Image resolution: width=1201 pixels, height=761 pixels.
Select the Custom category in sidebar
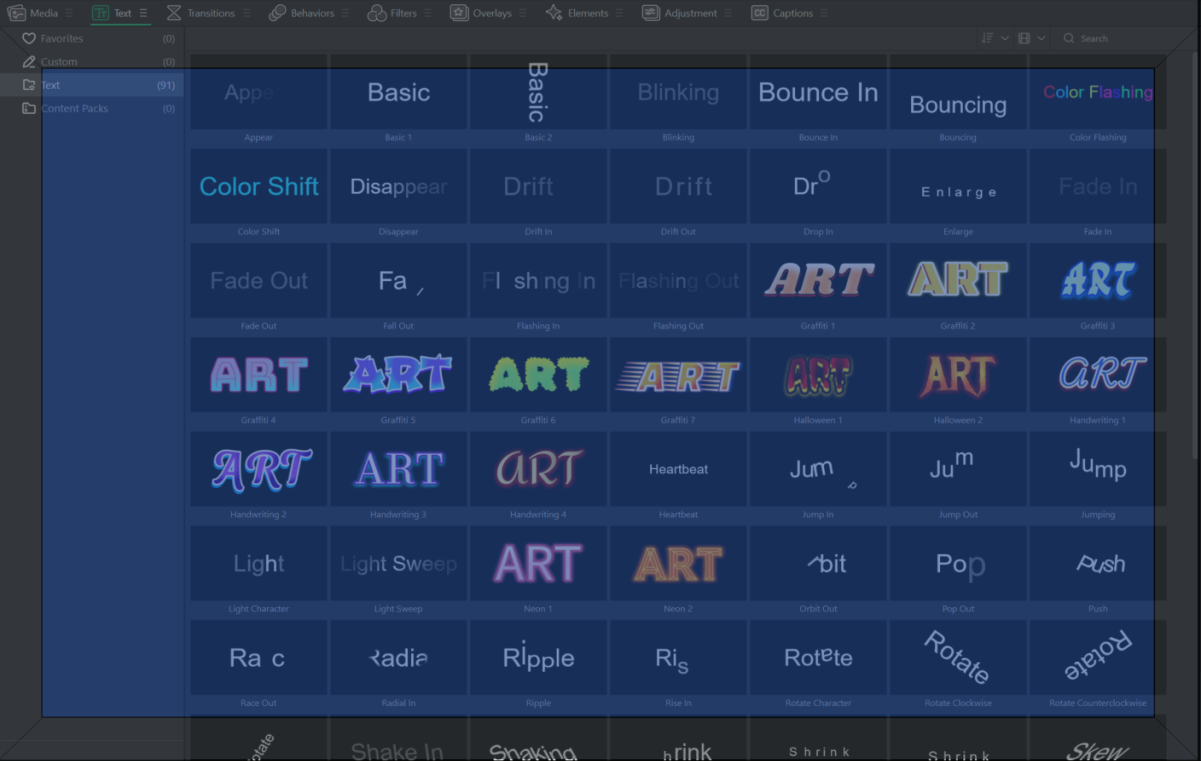pos(58,62)
